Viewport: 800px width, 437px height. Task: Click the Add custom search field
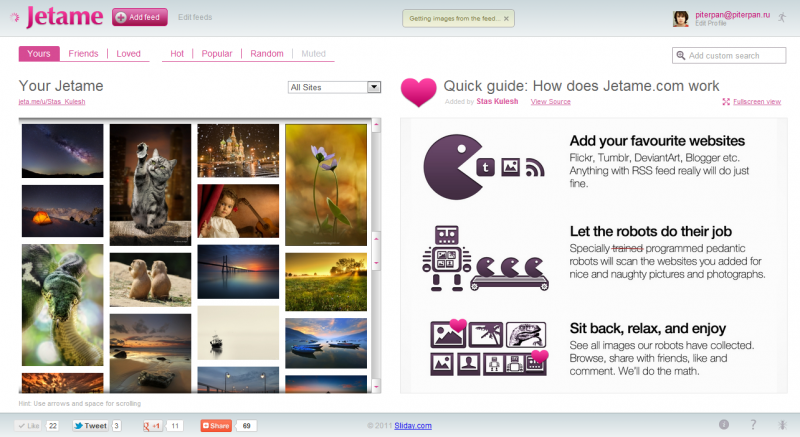[729, 55]
